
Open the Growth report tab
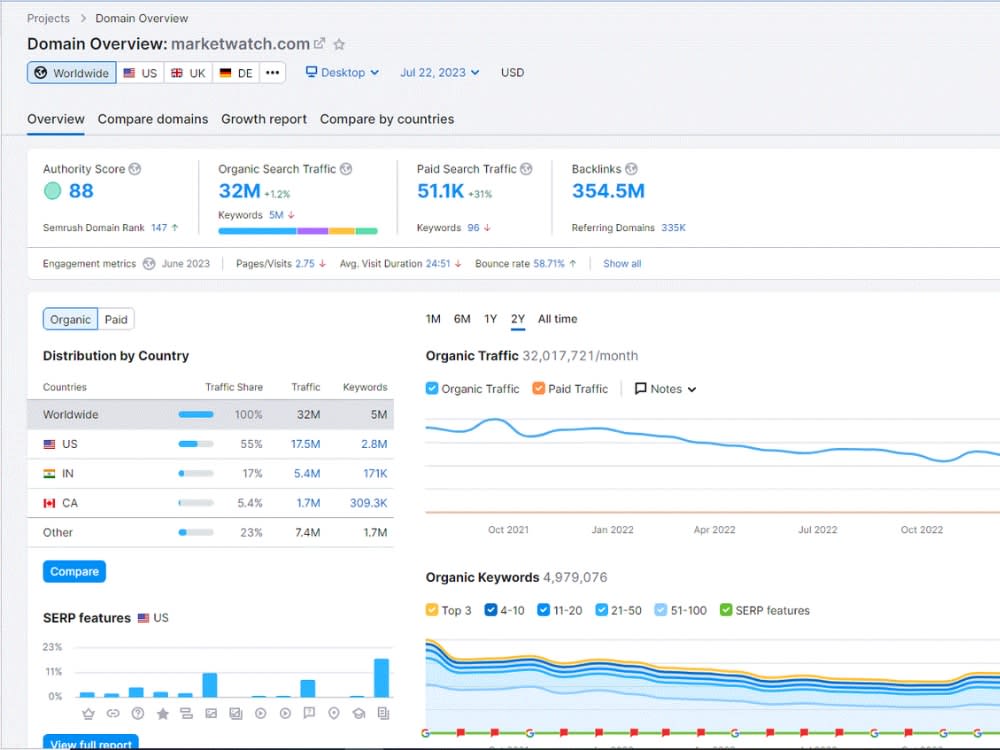tap(264, 119)
